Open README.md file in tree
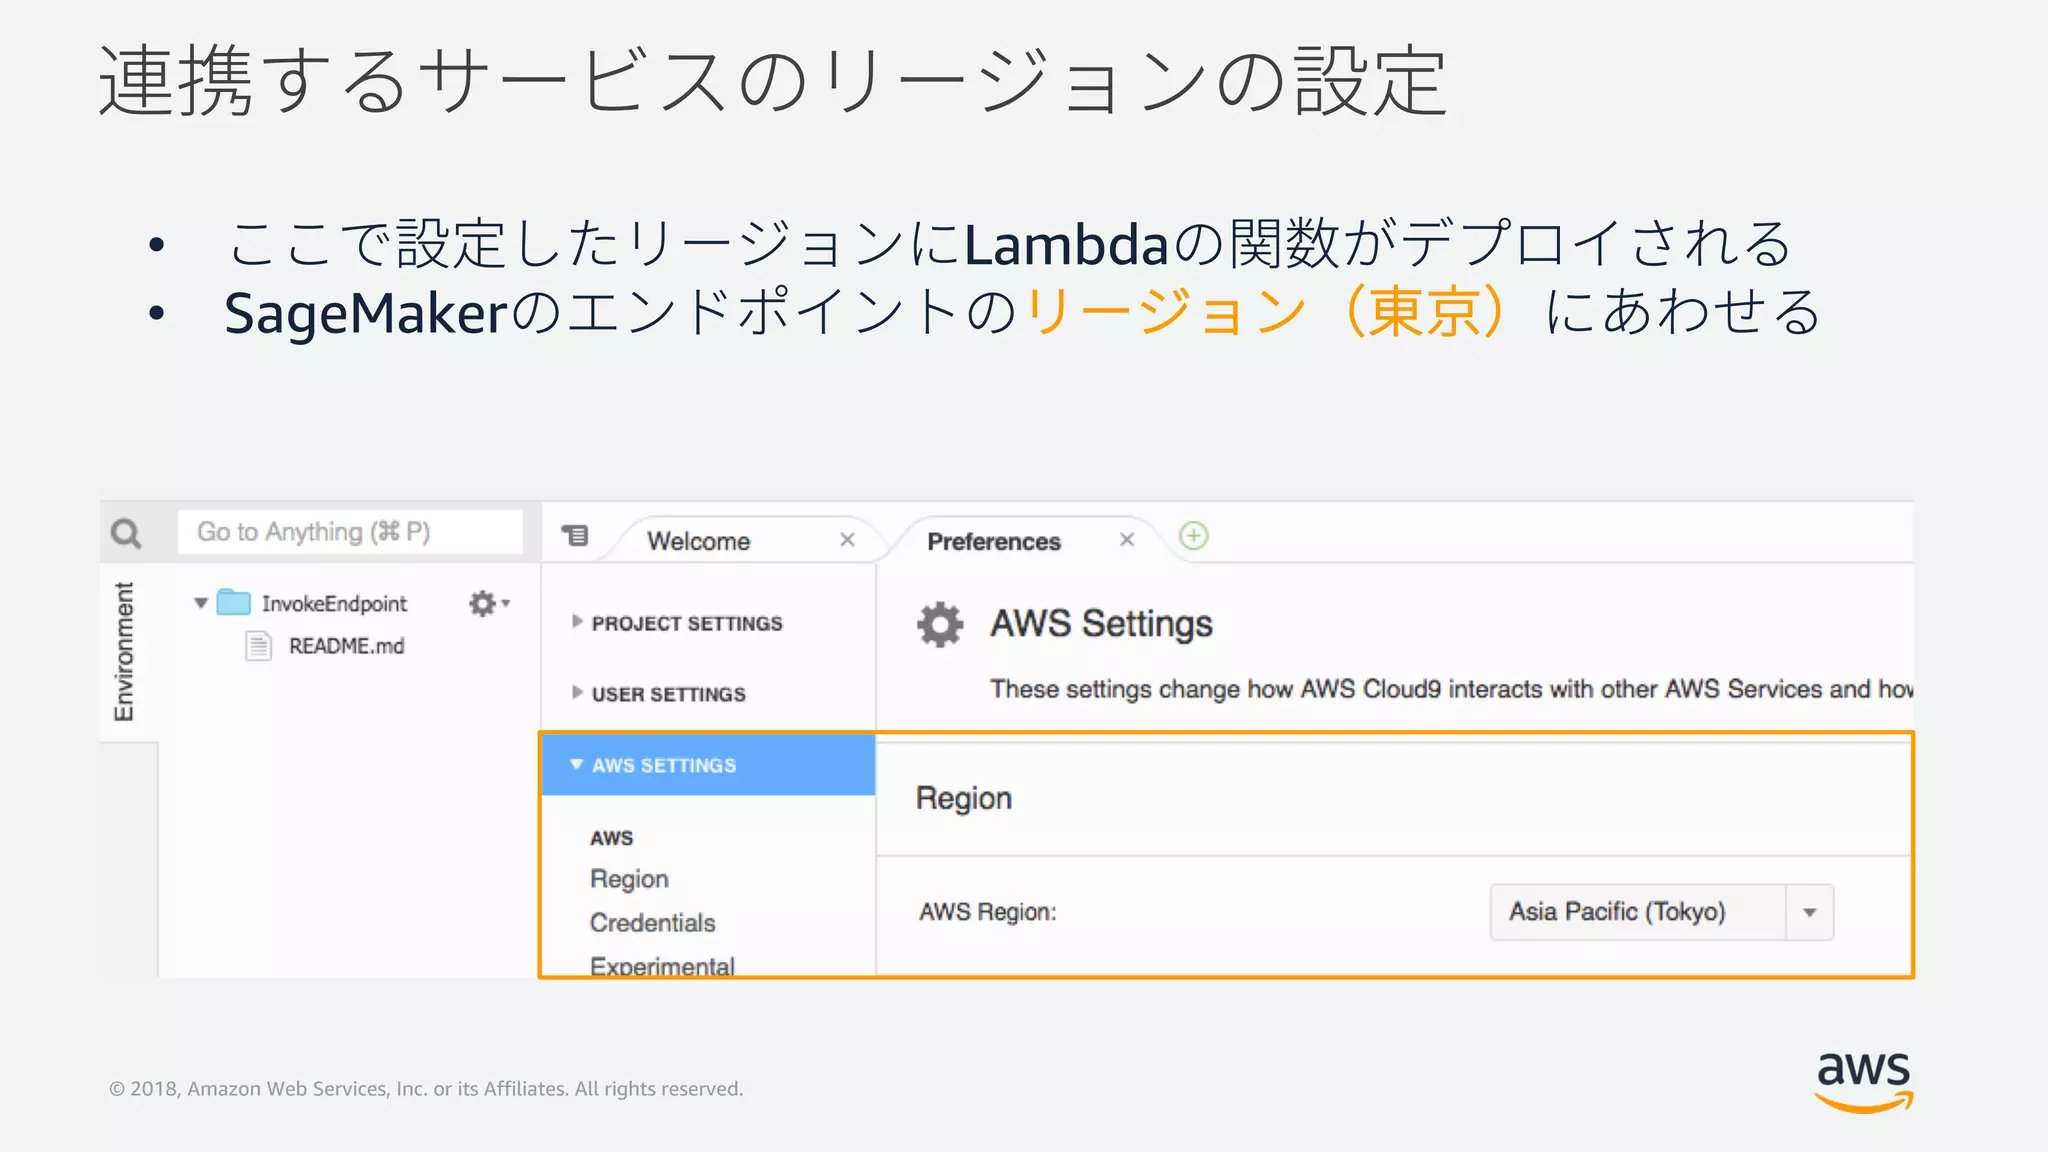This screenshot has width=2048, height=1152. (x=346, y=646)
